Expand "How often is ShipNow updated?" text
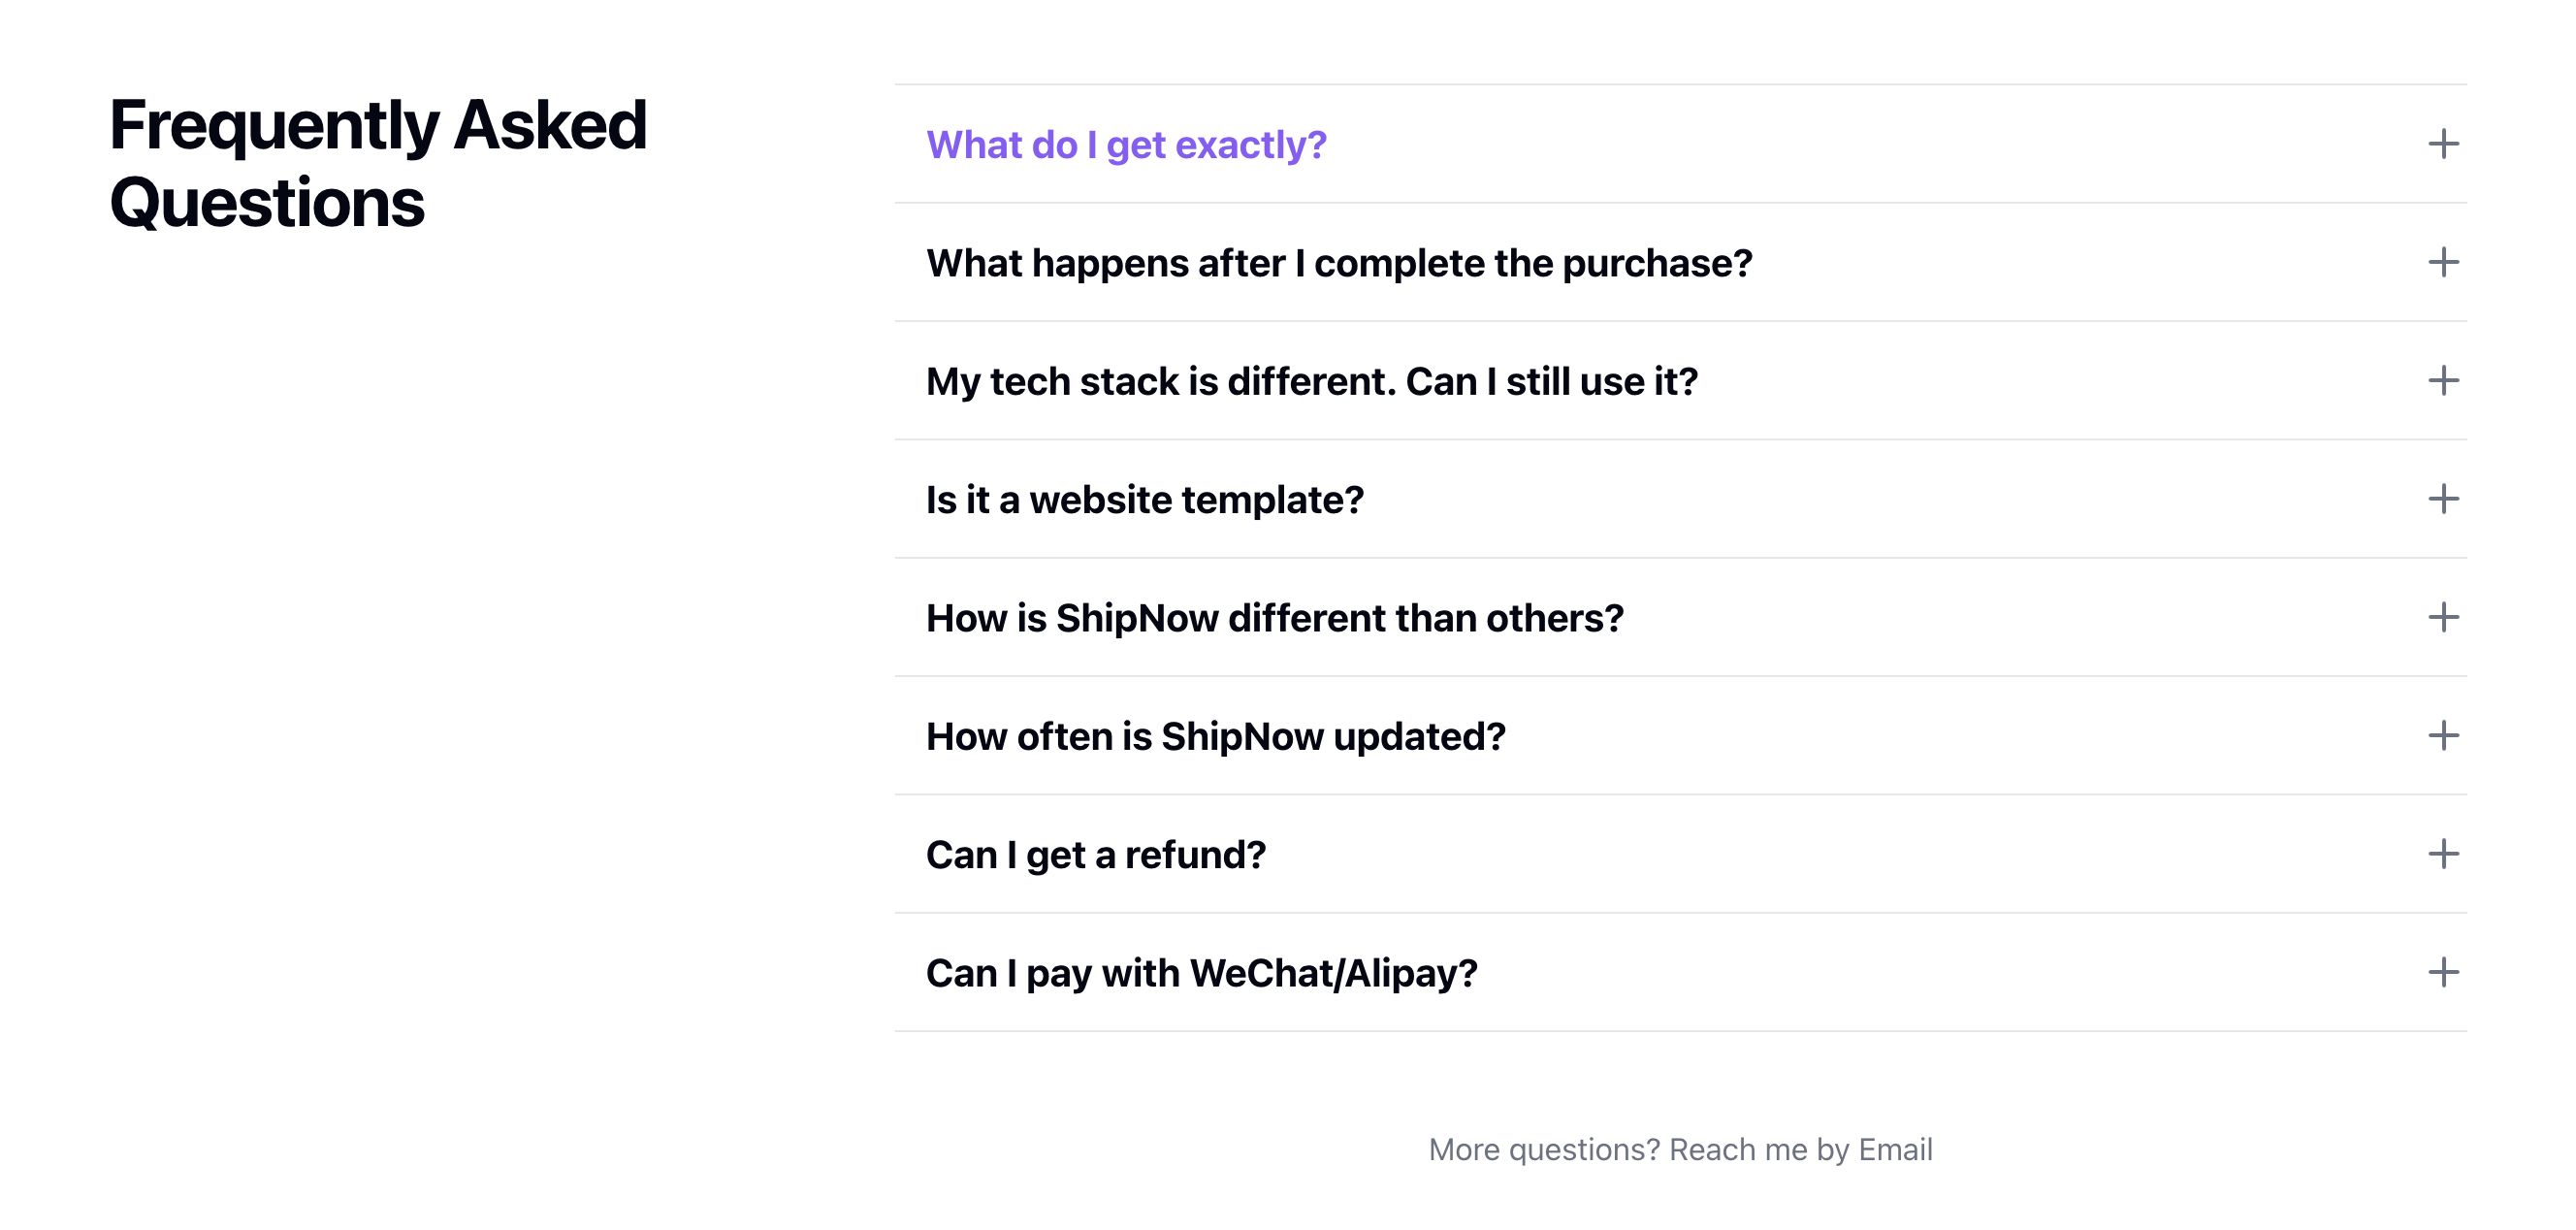The height and width of the screenshot is (1230, 2576). 1215,736
